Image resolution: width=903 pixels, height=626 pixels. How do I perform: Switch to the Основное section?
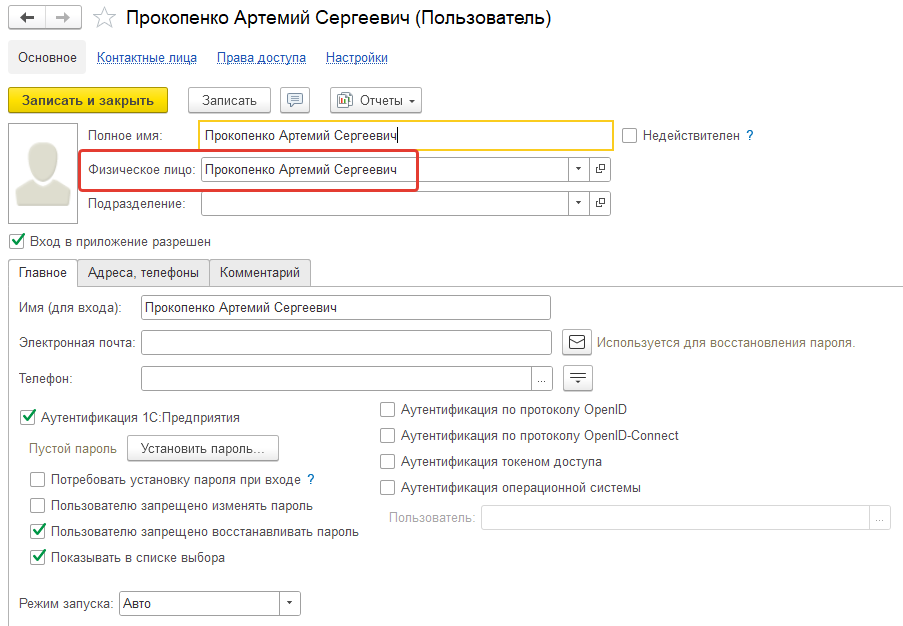[x=47, y=58]
